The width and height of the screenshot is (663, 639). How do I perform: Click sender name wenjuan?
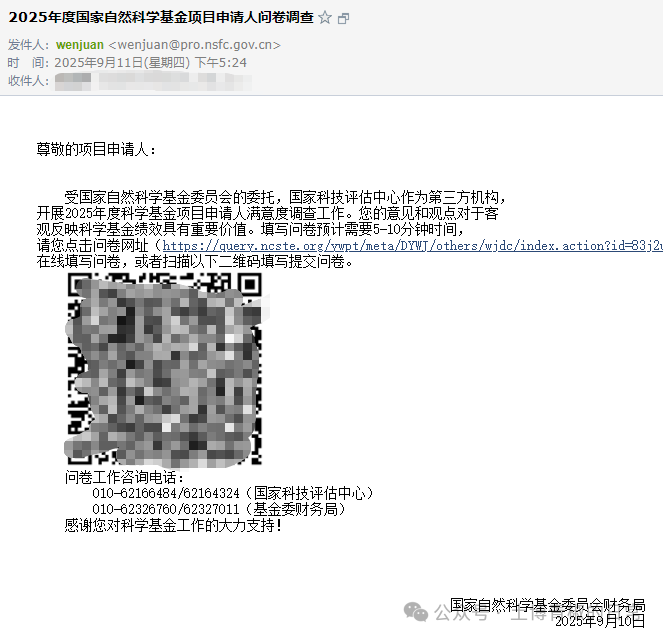click(79, 45)
